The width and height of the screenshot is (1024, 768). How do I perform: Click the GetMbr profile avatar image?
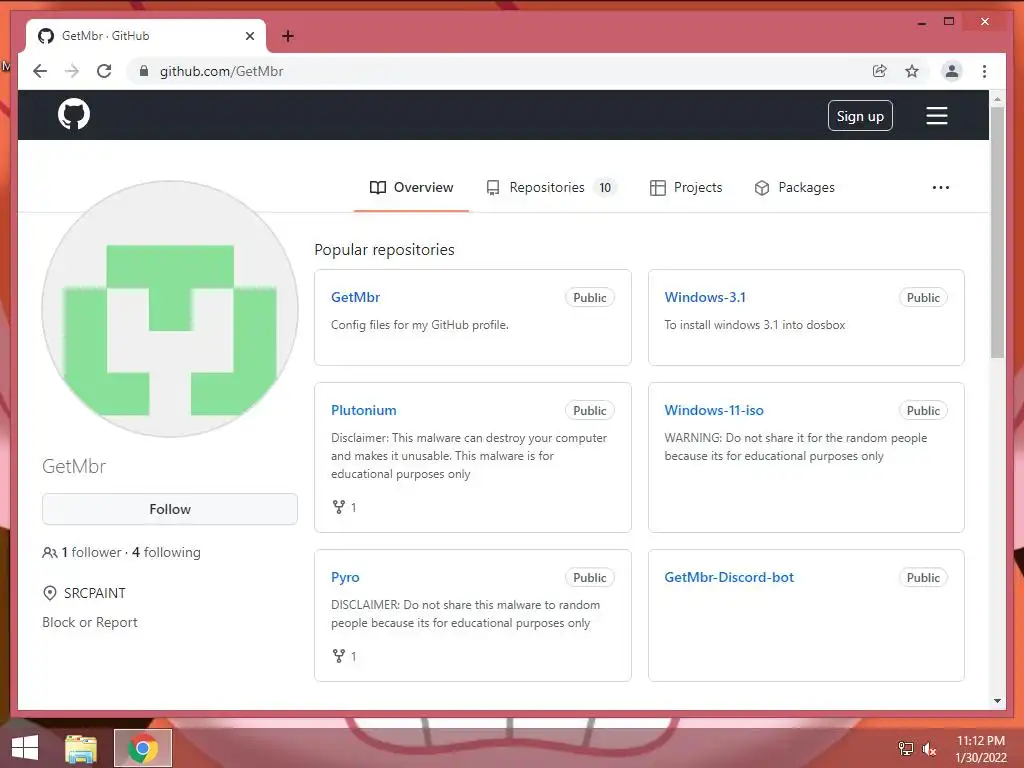click(170, 309)
